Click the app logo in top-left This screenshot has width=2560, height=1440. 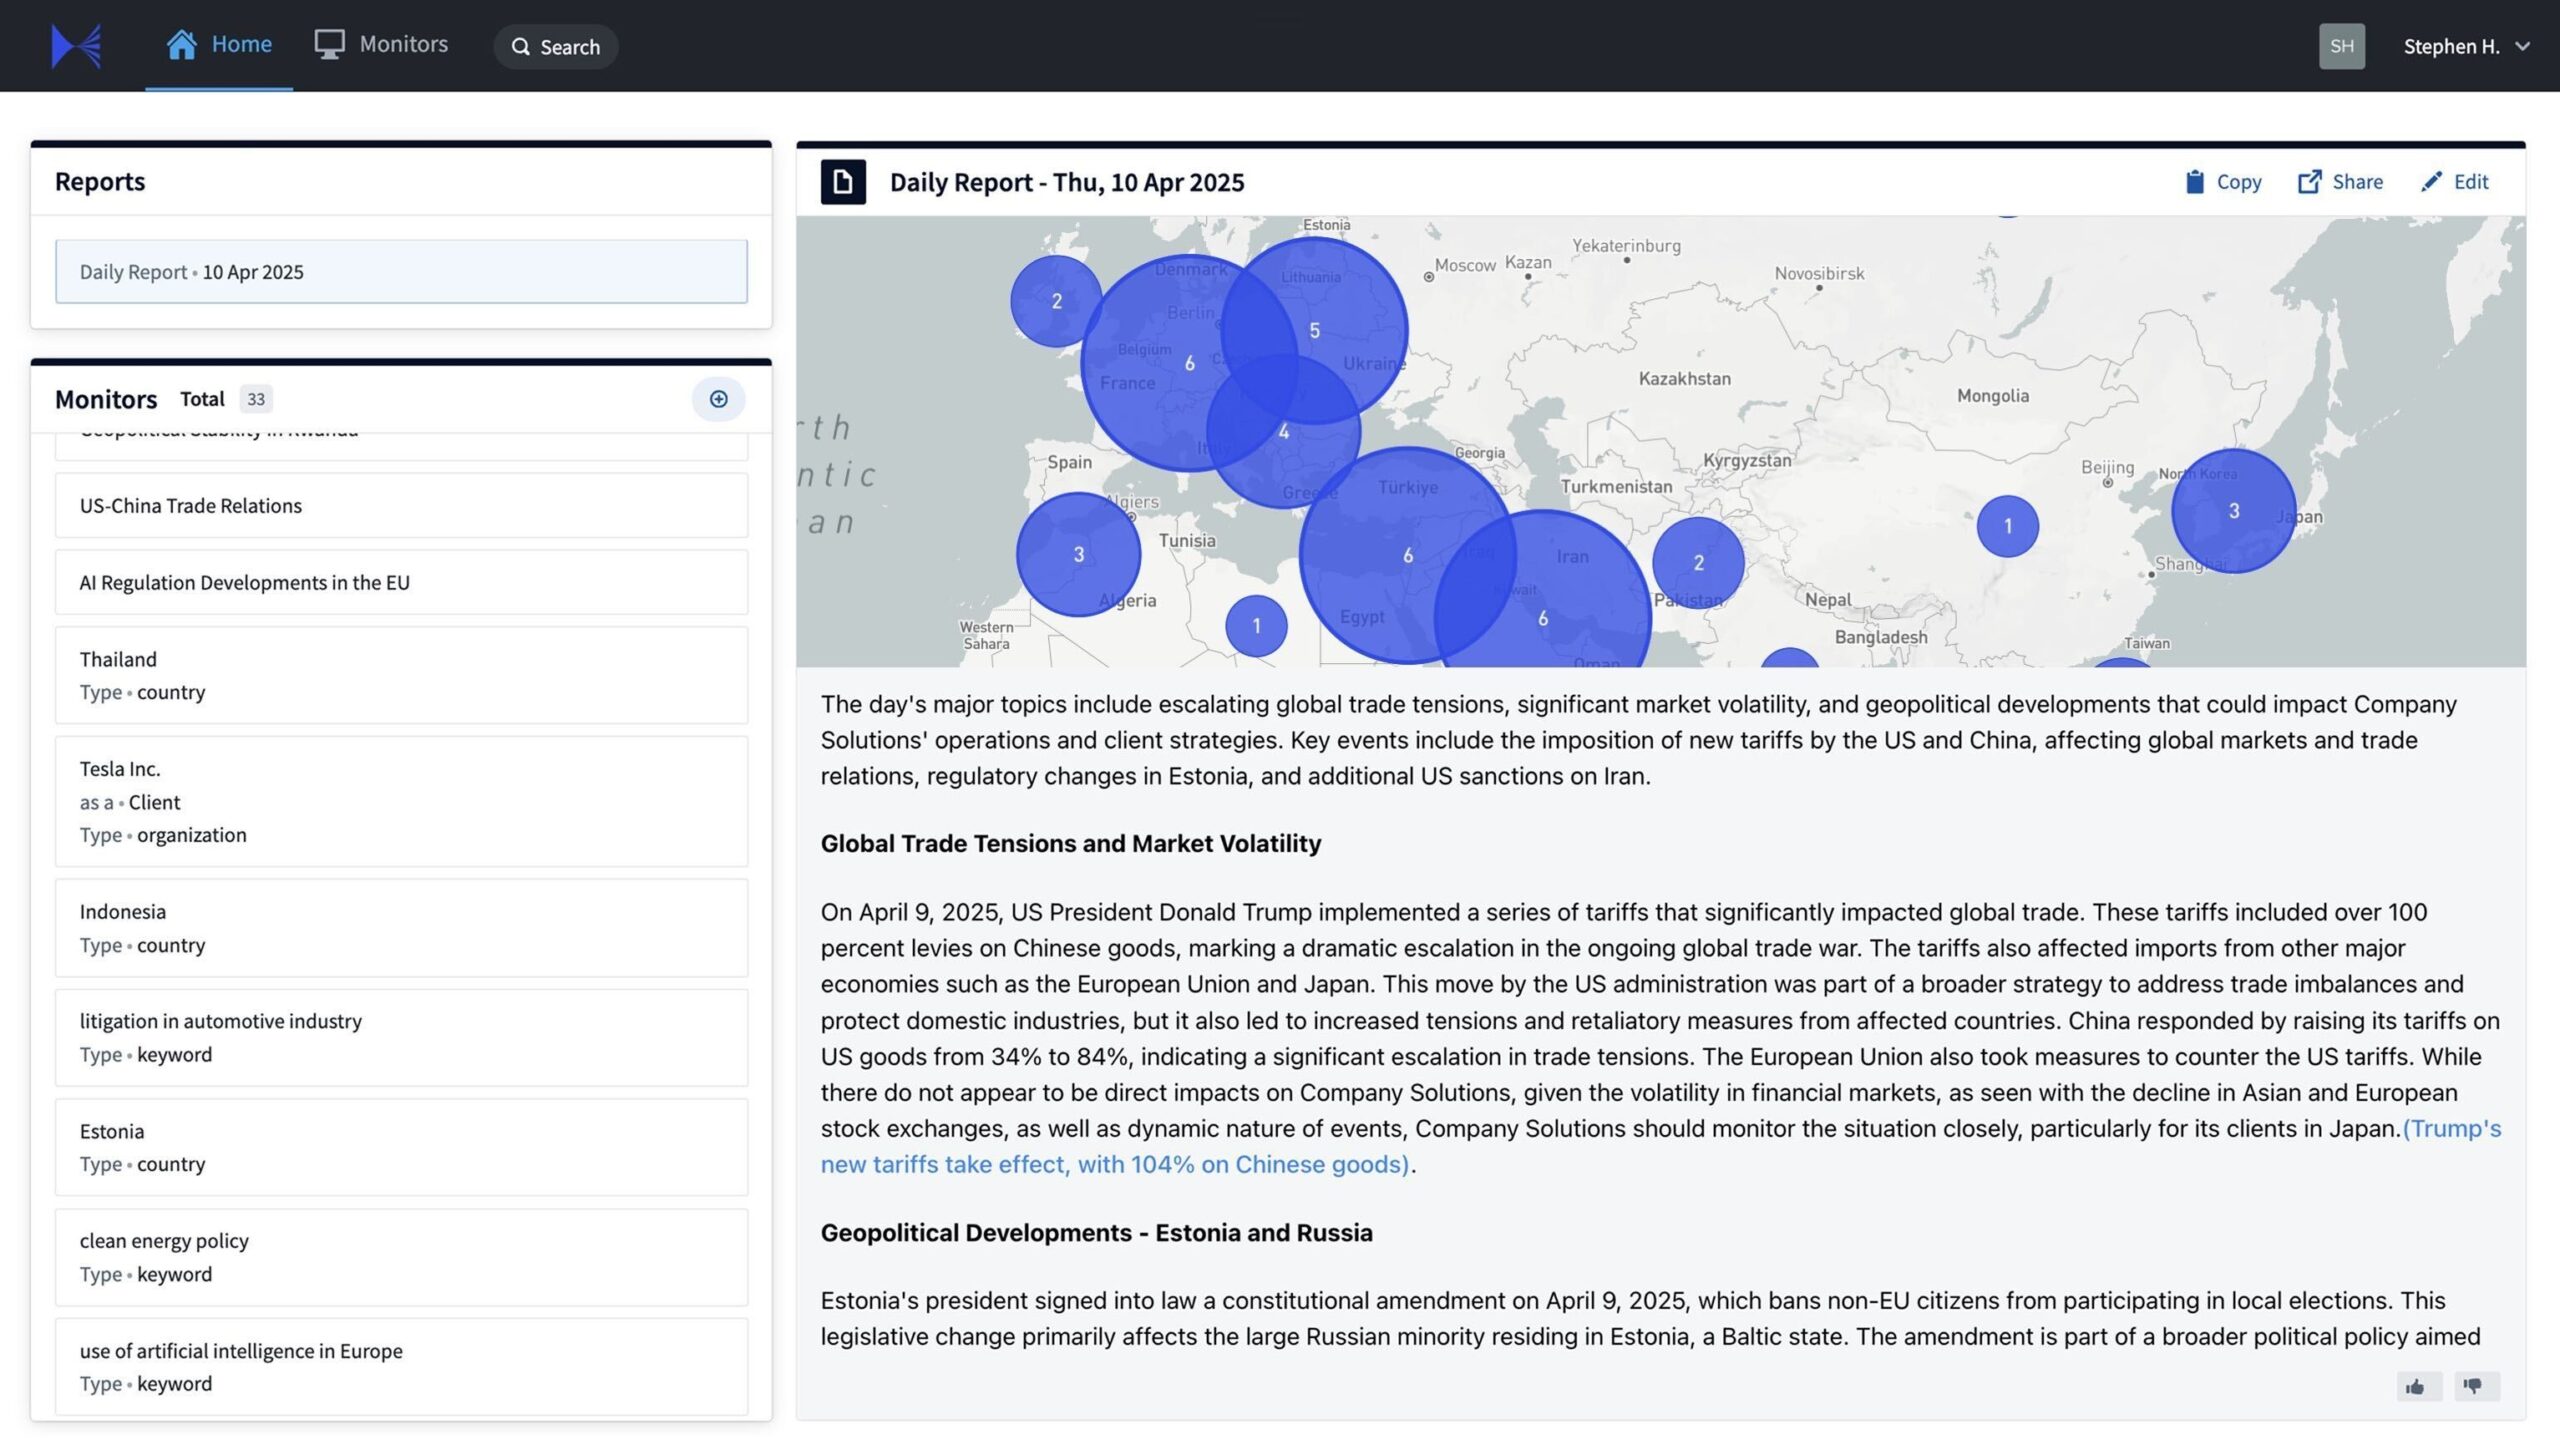pos(76,46)
